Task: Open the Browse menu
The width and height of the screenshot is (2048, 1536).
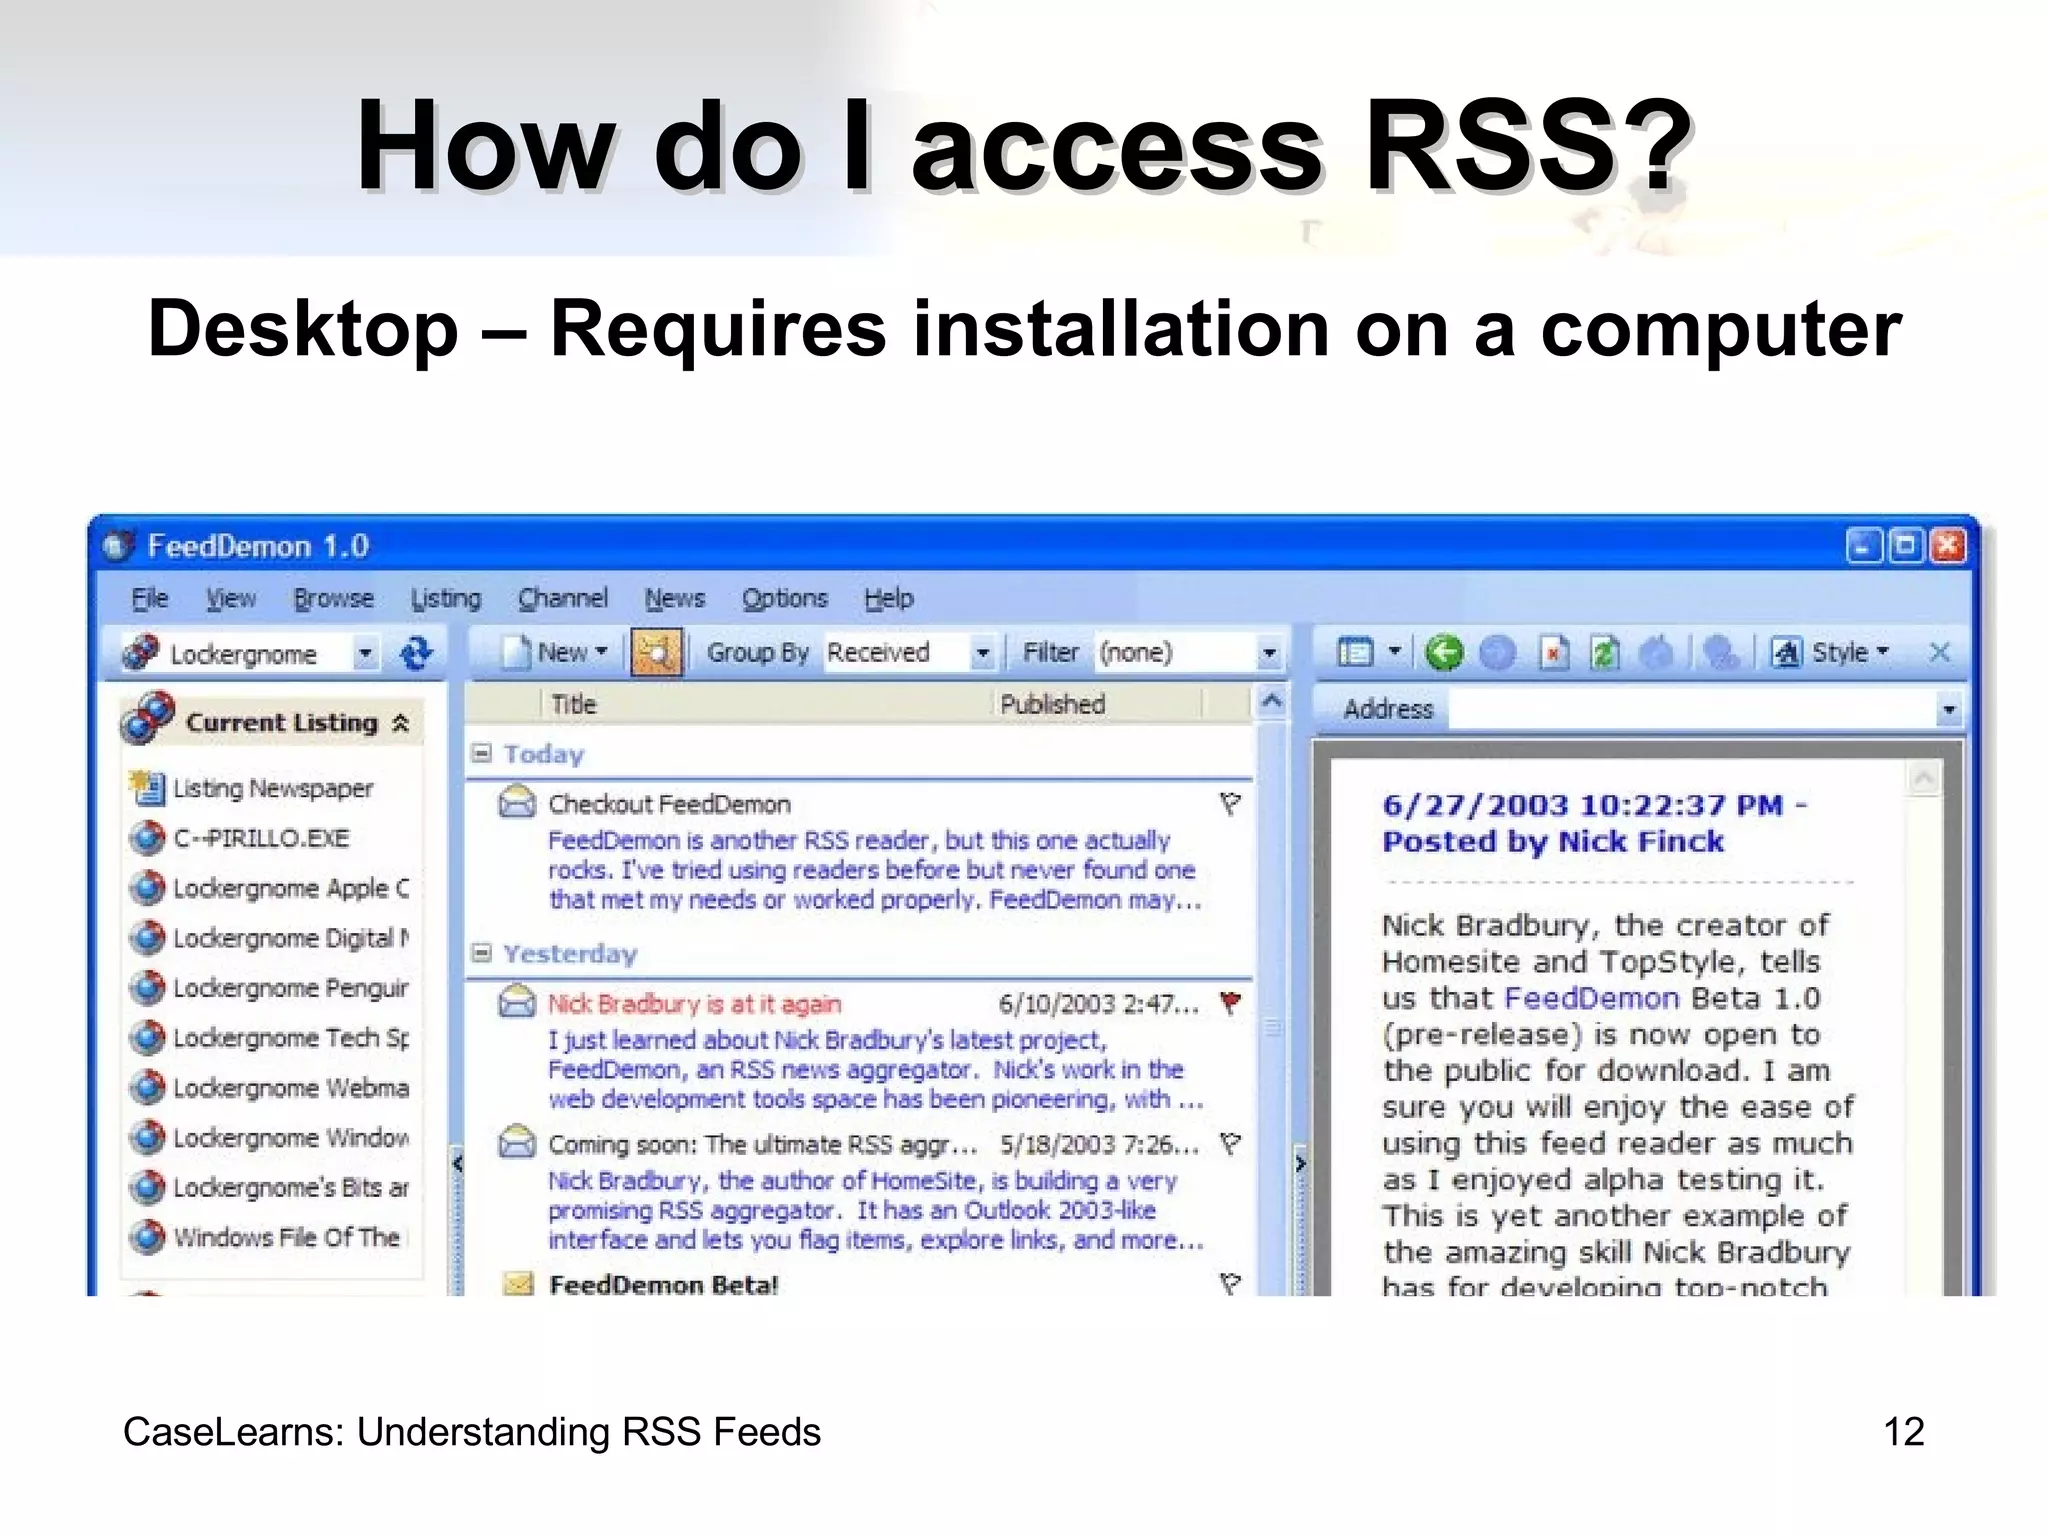Action: pyautogui.click(x=333, y=598)
